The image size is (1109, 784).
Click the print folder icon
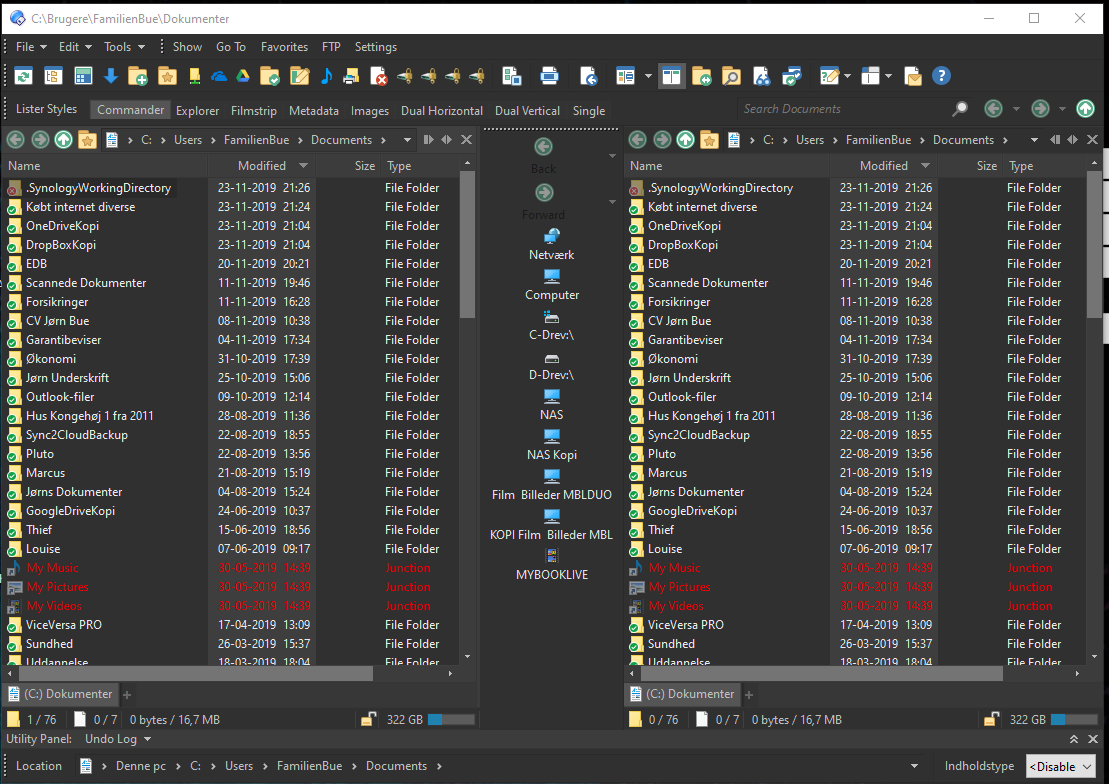point(351,76)
